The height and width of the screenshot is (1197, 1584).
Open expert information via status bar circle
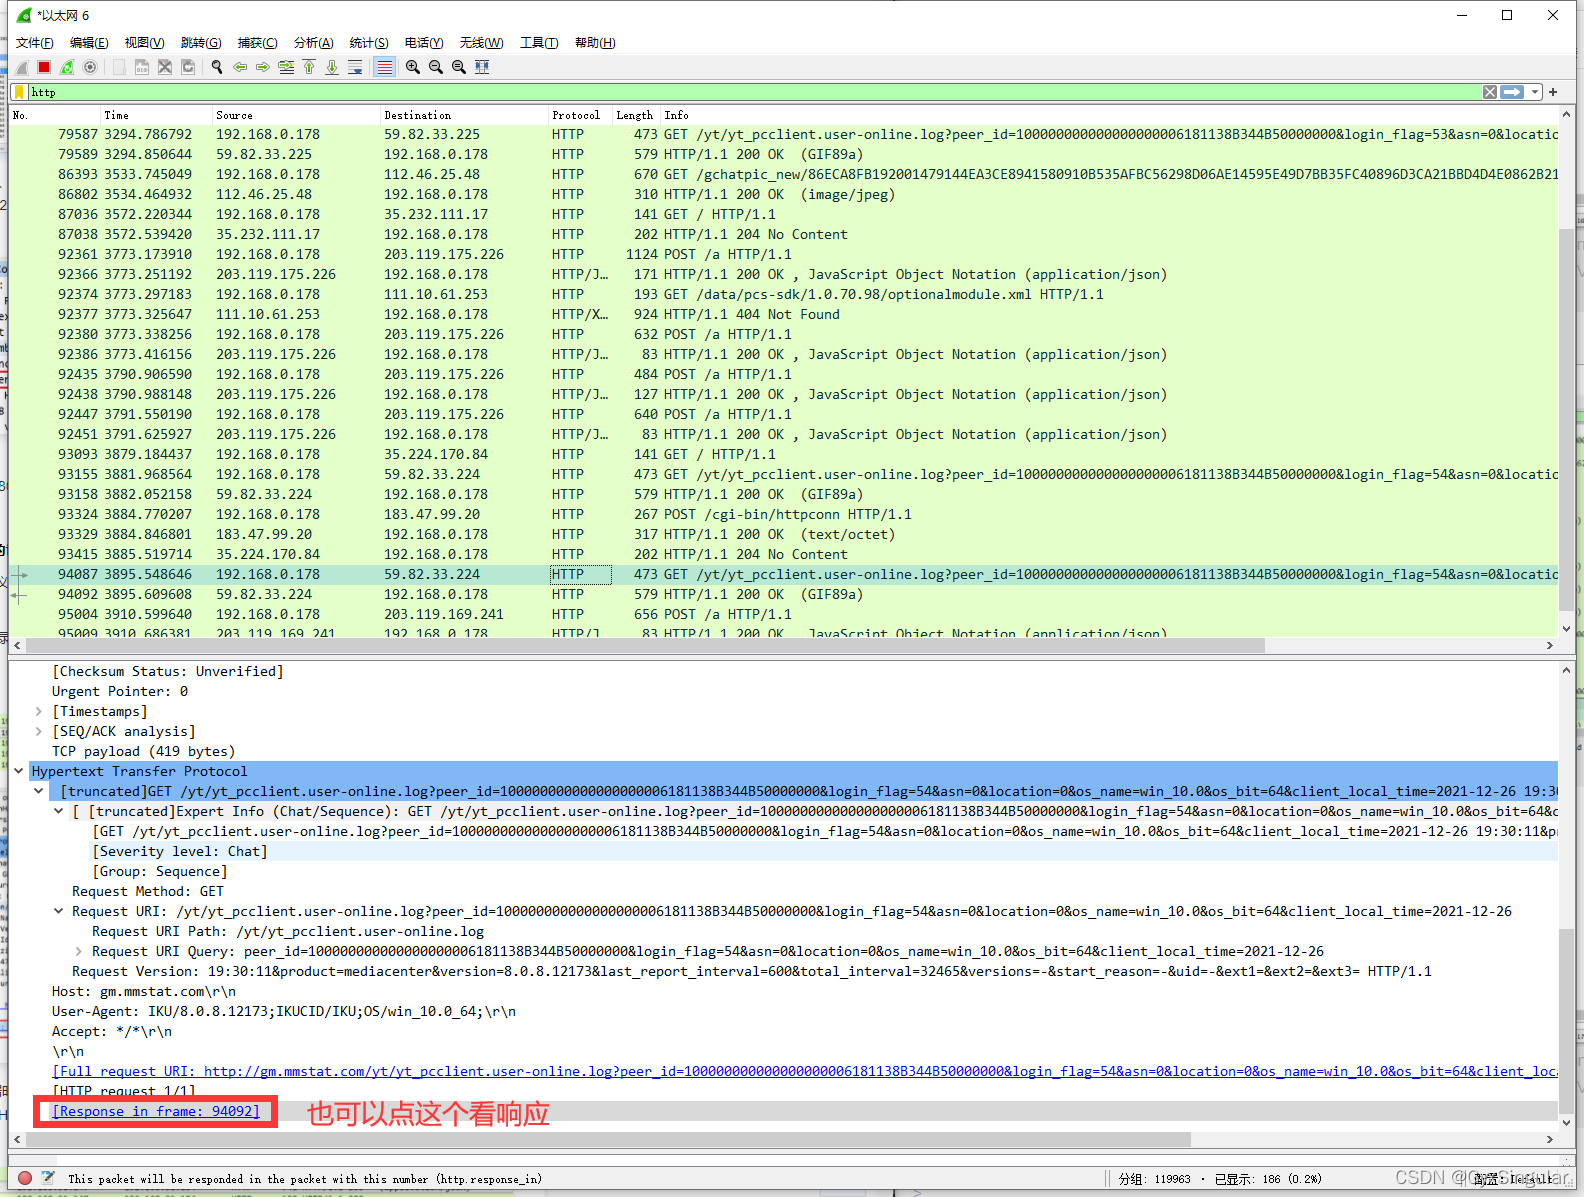click(x=25, y=1178)
